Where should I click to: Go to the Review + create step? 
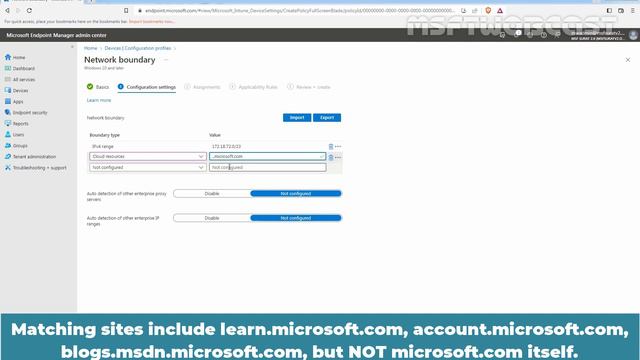click(309, 87)
